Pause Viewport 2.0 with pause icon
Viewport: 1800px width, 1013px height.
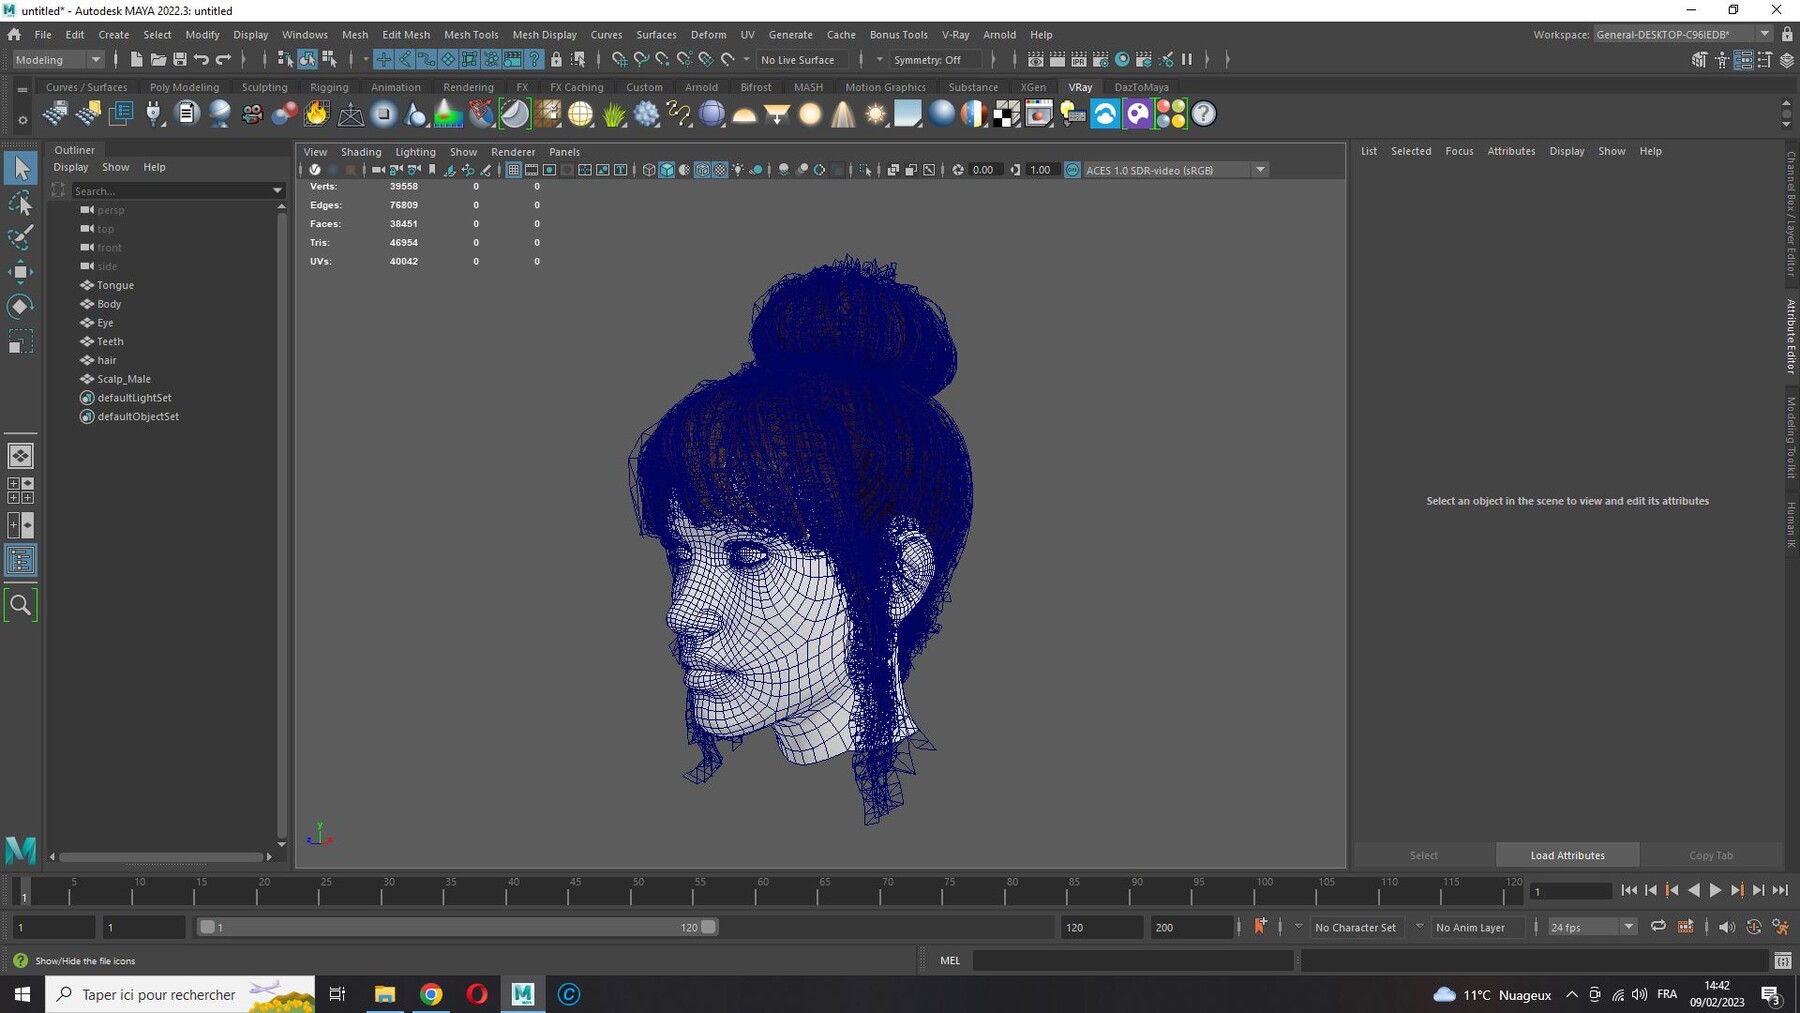pyautogui.click(x=1187, y=60)
